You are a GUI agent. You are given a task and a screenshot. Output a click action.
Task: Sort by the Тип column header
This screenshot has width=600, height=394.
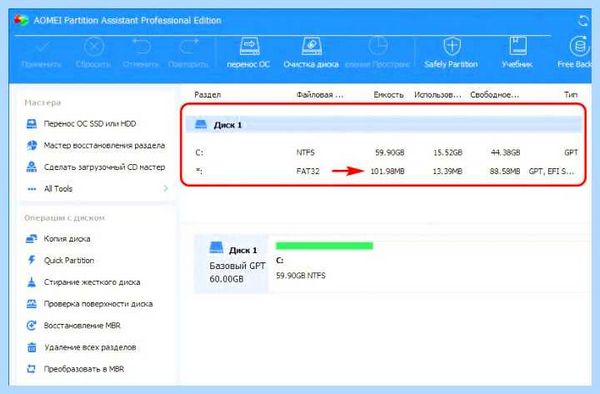571,94
